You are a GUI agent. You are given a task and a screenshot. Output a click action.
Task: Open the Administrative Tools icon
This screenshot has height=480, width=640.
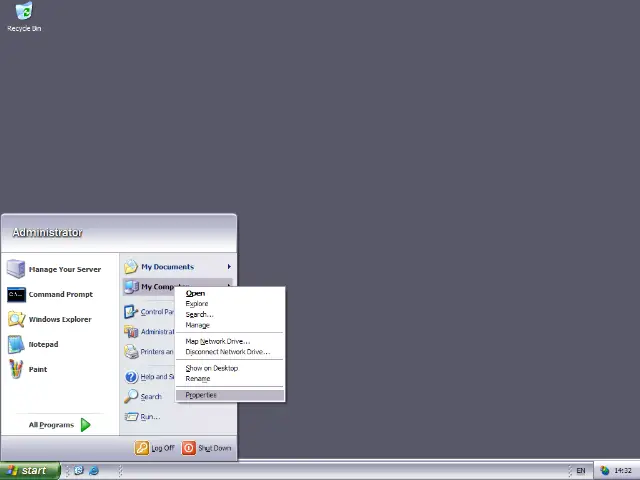click(131, 331)
